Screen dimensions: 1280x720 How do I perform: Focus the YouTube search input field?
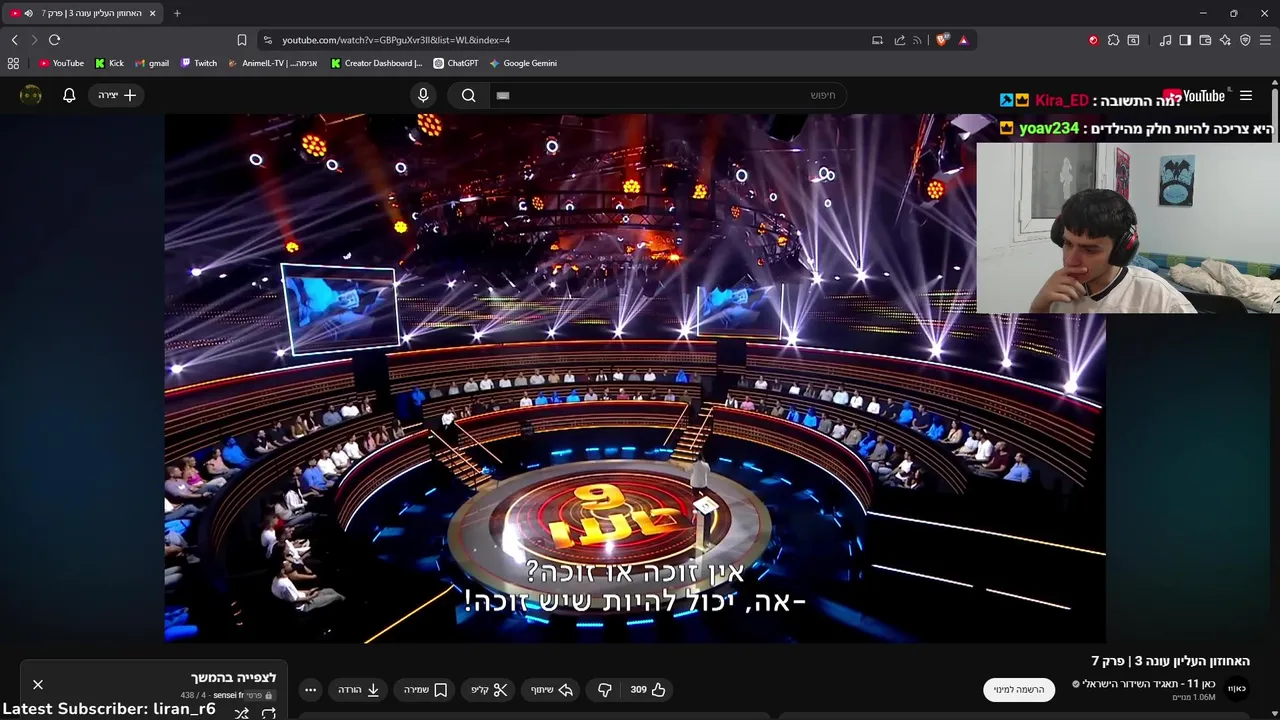[667, 95]
